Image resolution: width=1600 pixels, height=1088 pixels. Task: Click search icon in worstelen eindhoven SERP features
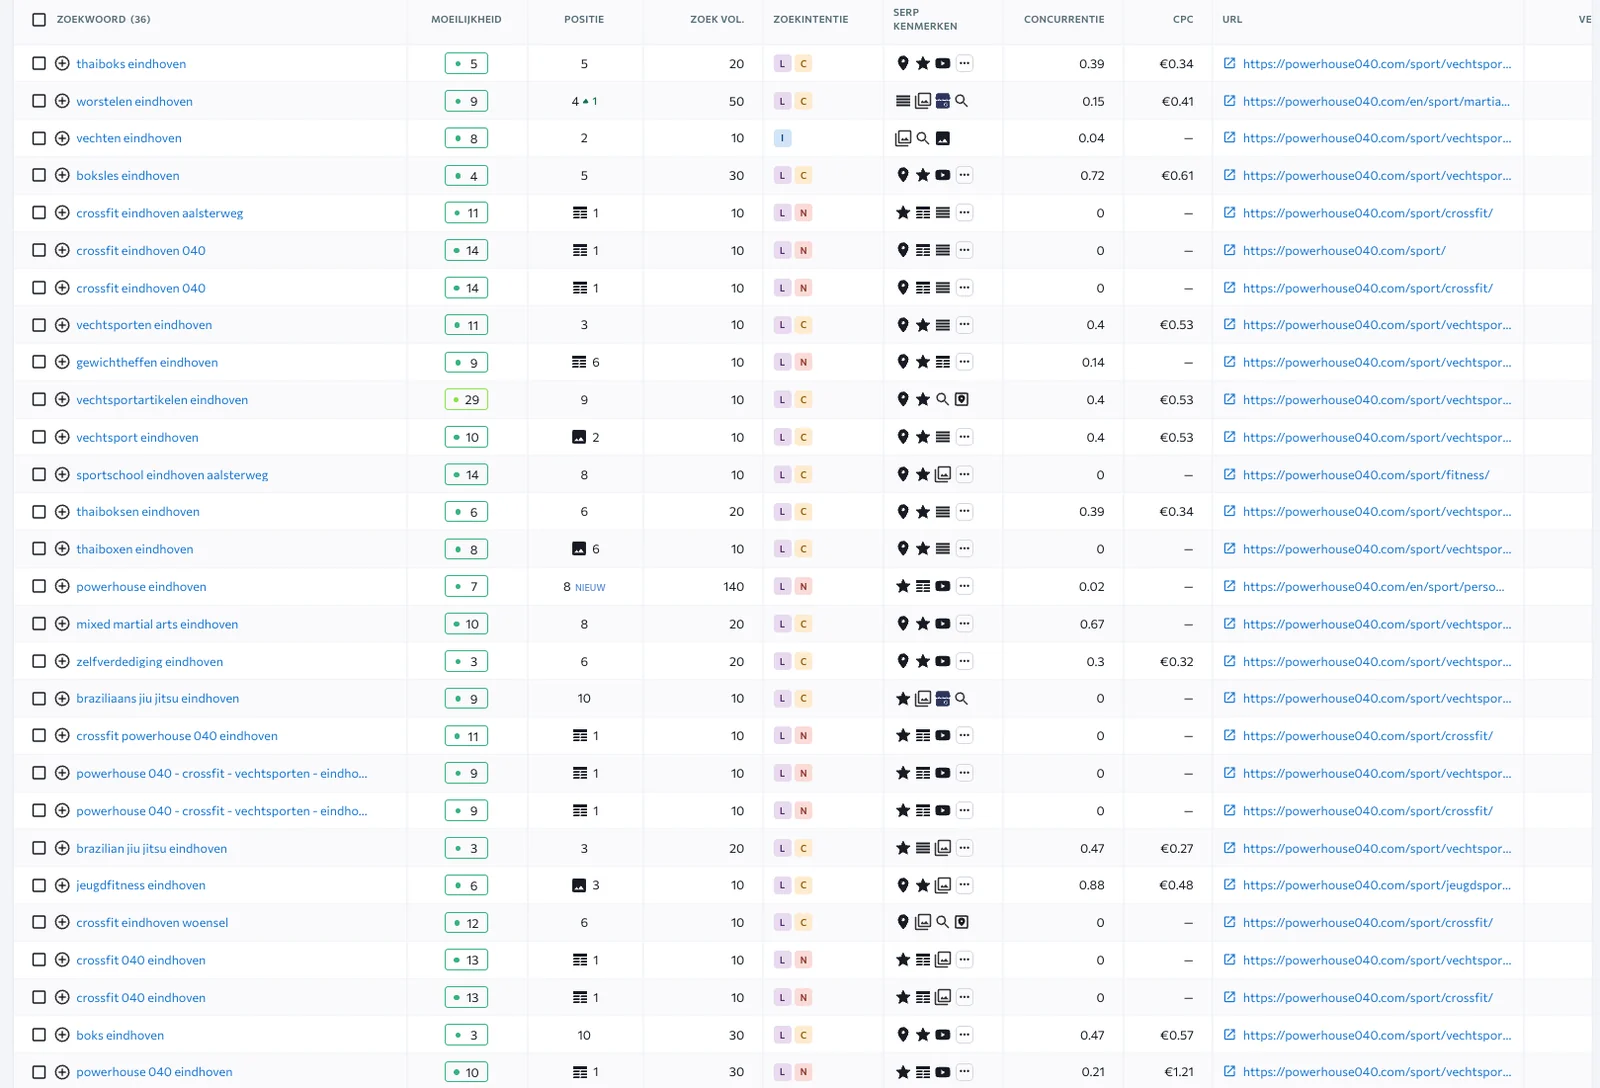pos(961,101)
